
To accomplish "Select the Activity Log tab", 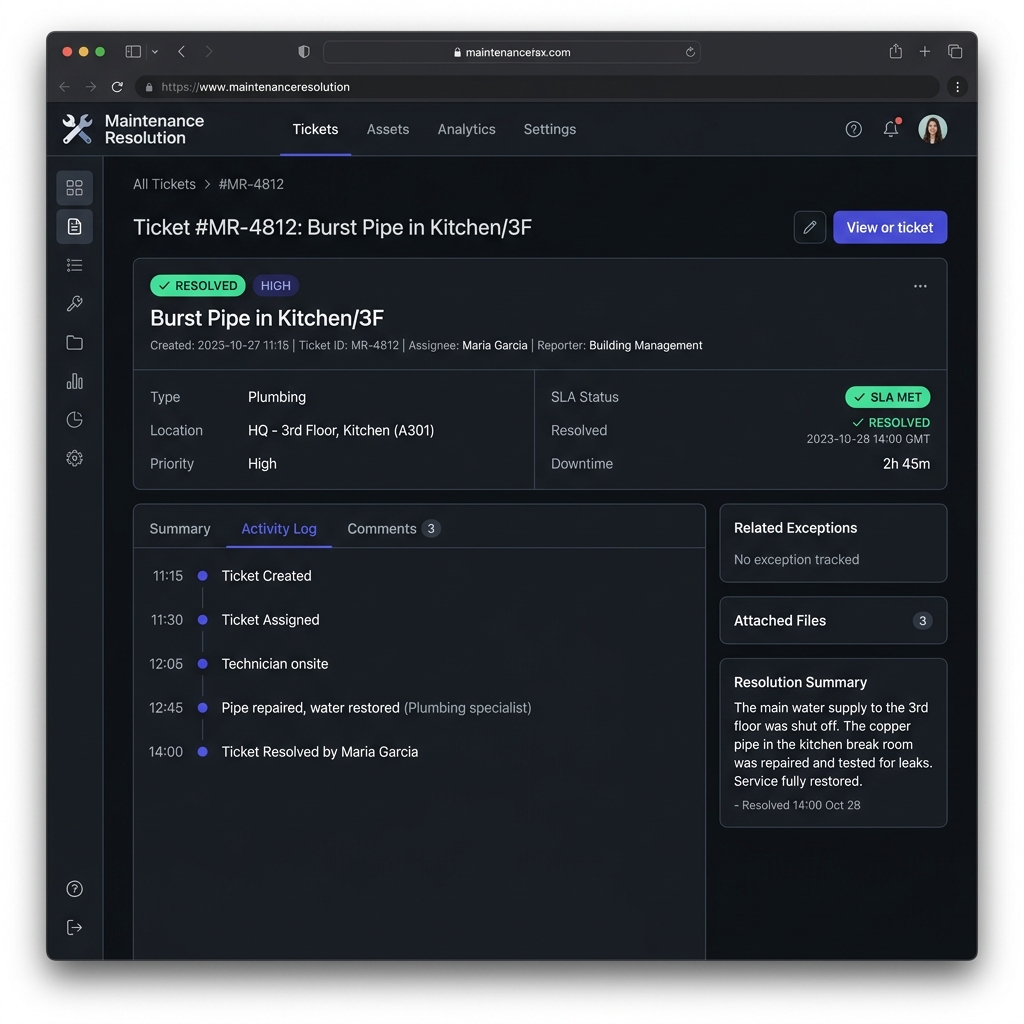I will 279,529.
